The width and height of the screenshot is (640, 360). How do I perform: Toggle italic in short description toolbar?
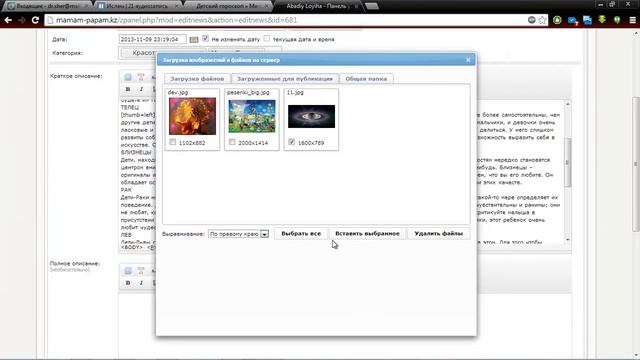141,89
